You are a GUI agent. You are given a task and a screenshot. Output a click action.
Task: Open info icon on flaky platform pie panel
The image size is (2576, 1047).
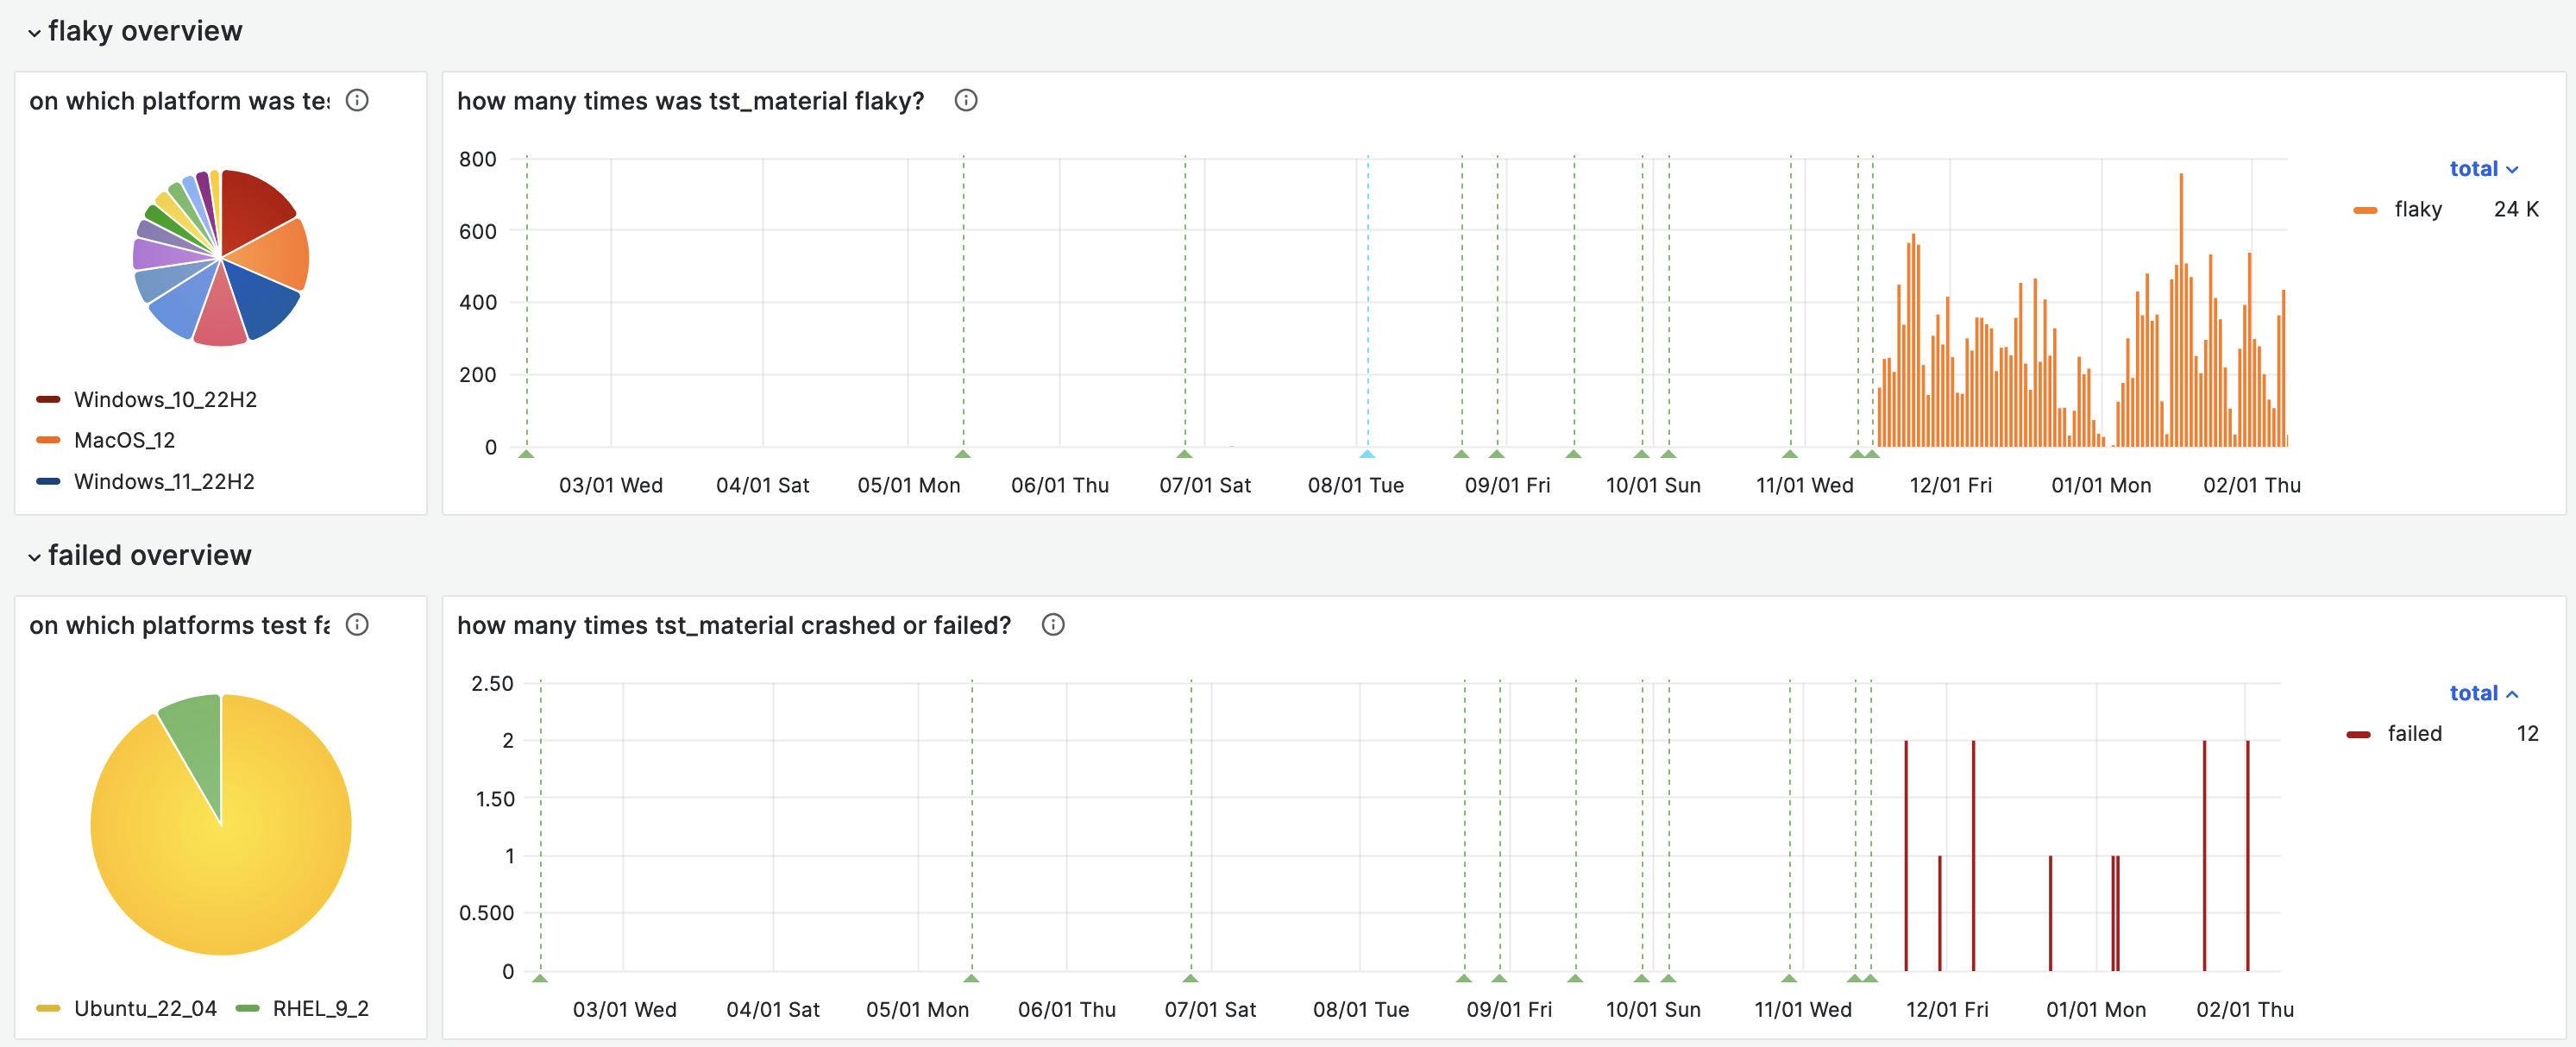coord(357,100)
